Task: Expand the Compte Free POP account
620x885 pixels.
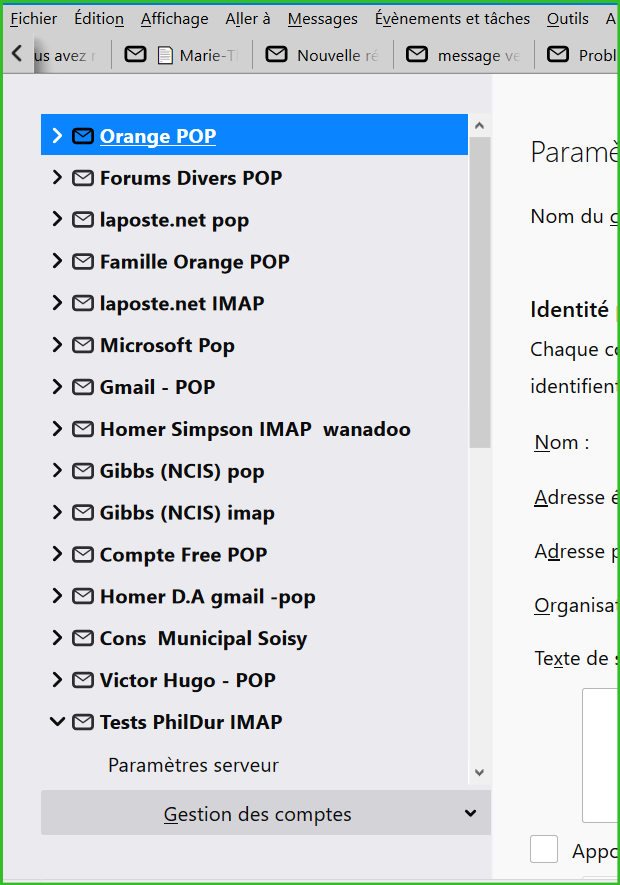Action: [x=57, y=554]
